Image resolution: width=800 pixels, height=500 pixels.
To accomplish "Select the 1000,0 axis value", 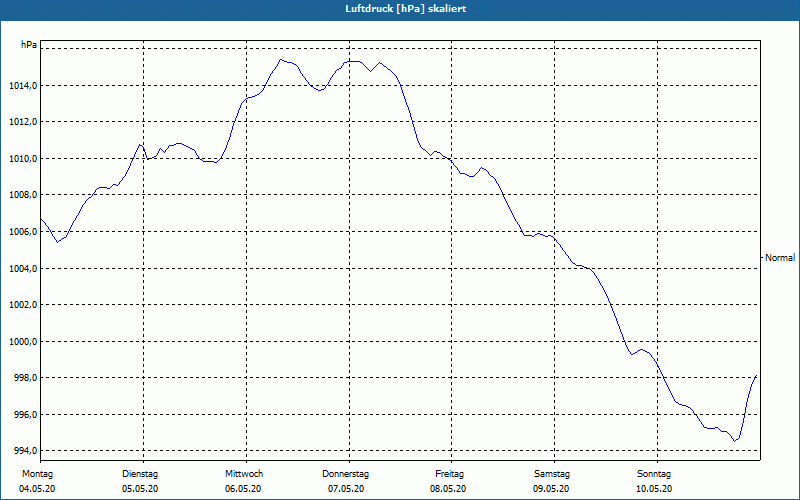I will point(23,341).
